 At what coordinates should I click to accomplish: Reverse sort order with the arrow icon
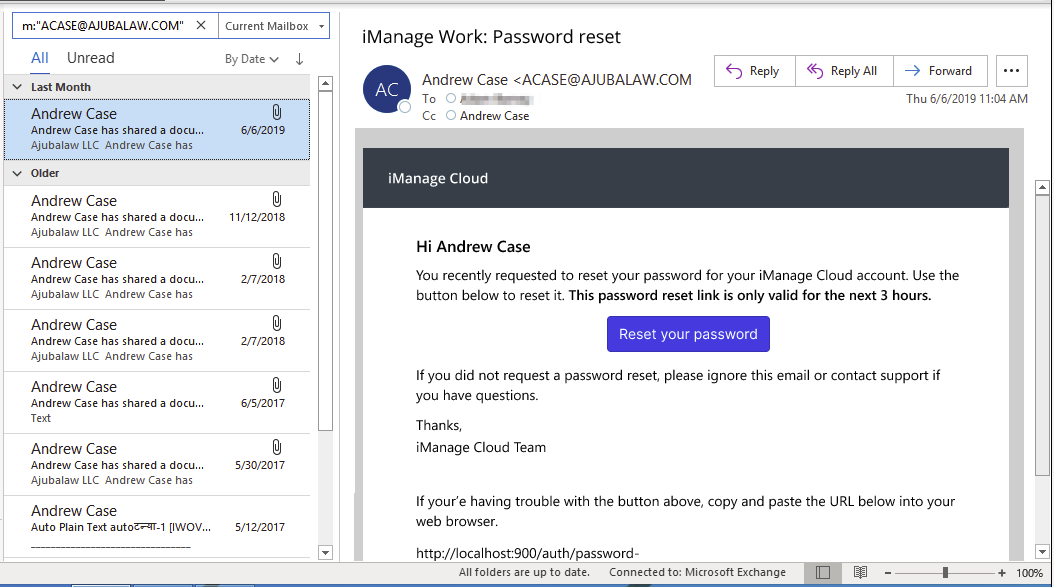(x=299, y=59)
